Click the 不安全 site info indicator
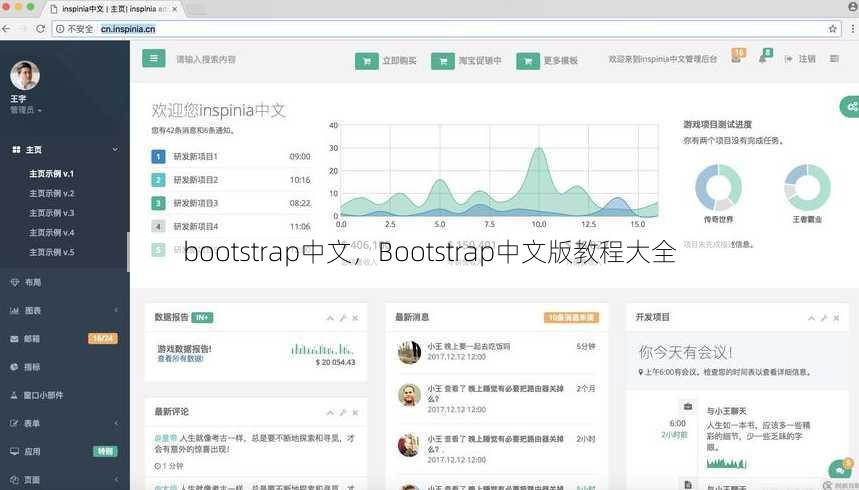 click(x=75, y=29)
